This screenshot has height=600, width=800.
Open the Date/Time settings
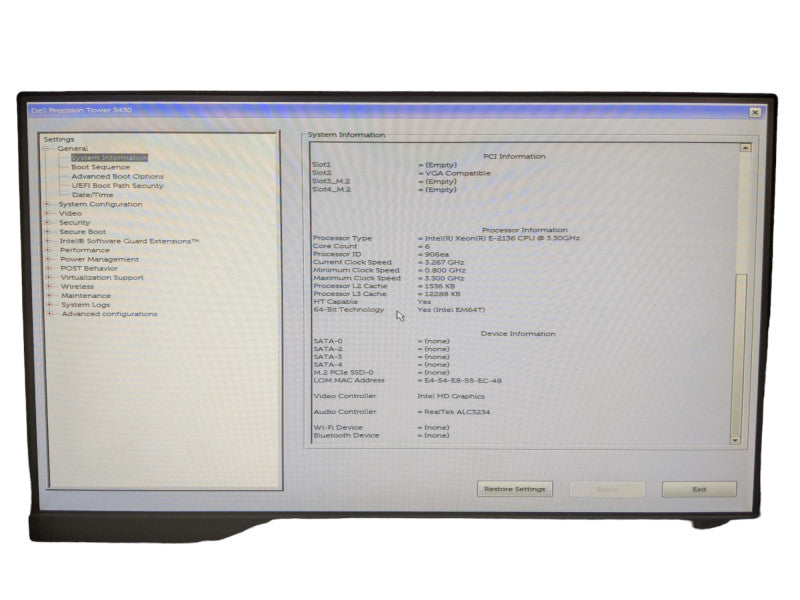[x=92, y=195]
